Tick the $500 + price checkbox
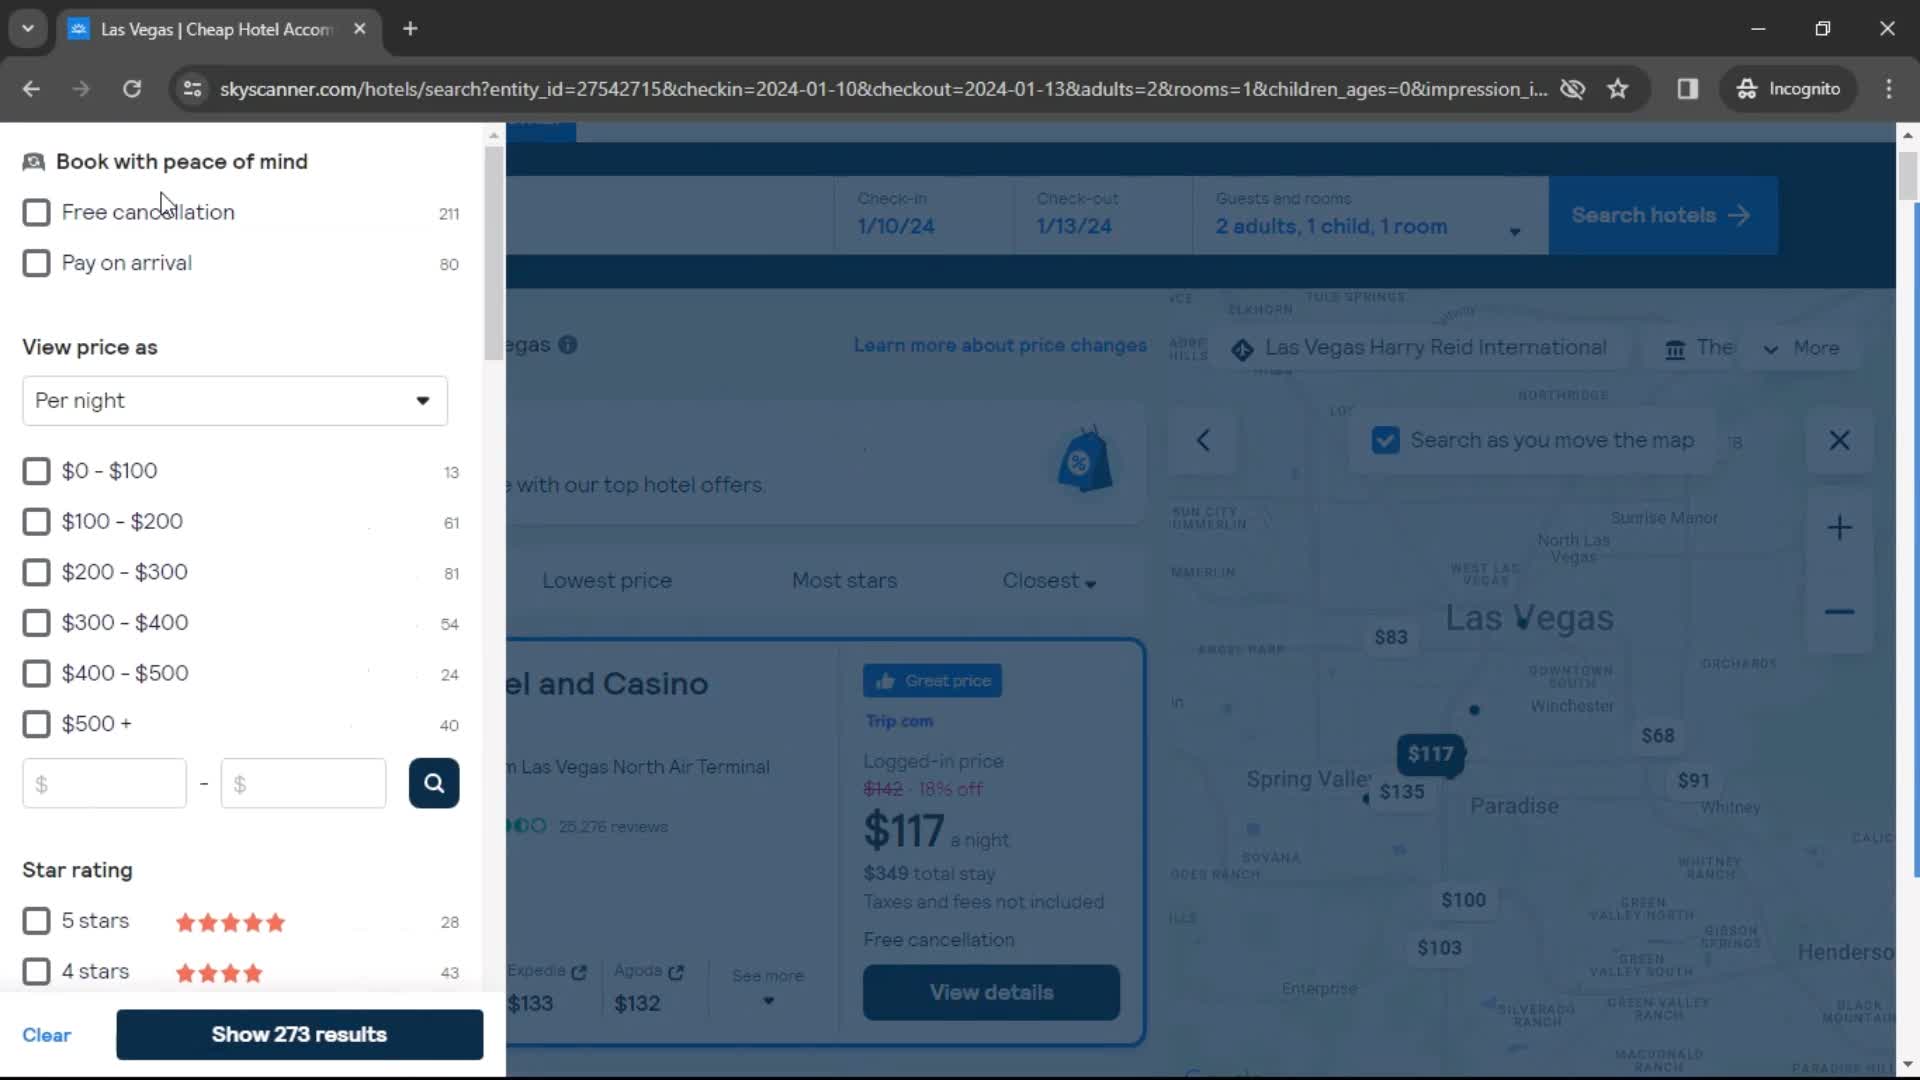Screen dimensions: 1920x1080 (x=36, y=724)
